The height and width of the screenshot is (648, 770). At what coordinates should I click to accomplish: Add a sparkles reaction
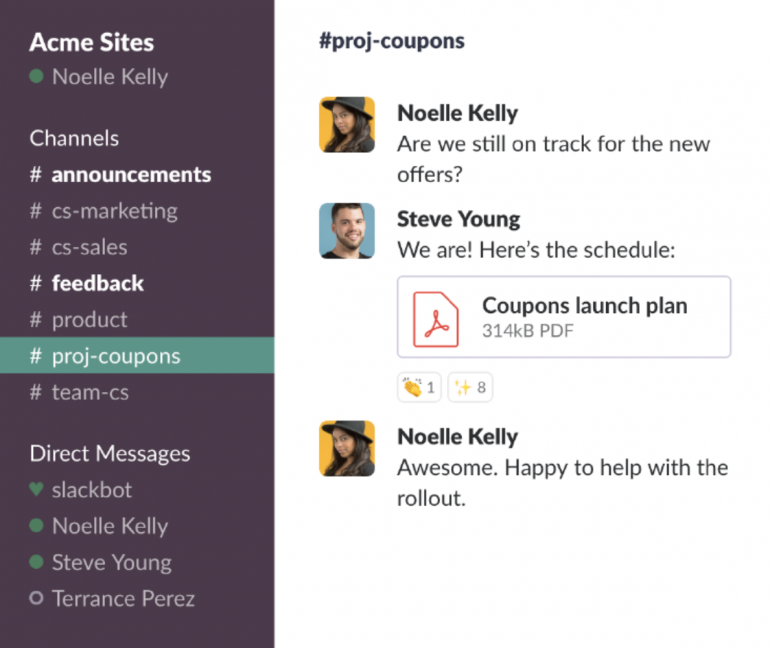[x=470, y=387]
